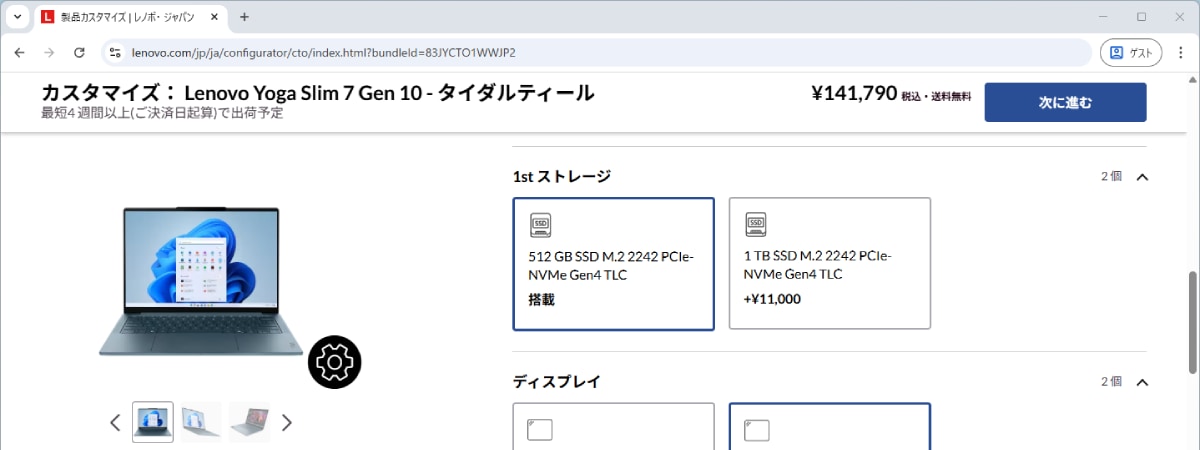This screenshot has height=450, width=1200.
Task: Click the ディスプレイ heading
Action: [557, 382]
